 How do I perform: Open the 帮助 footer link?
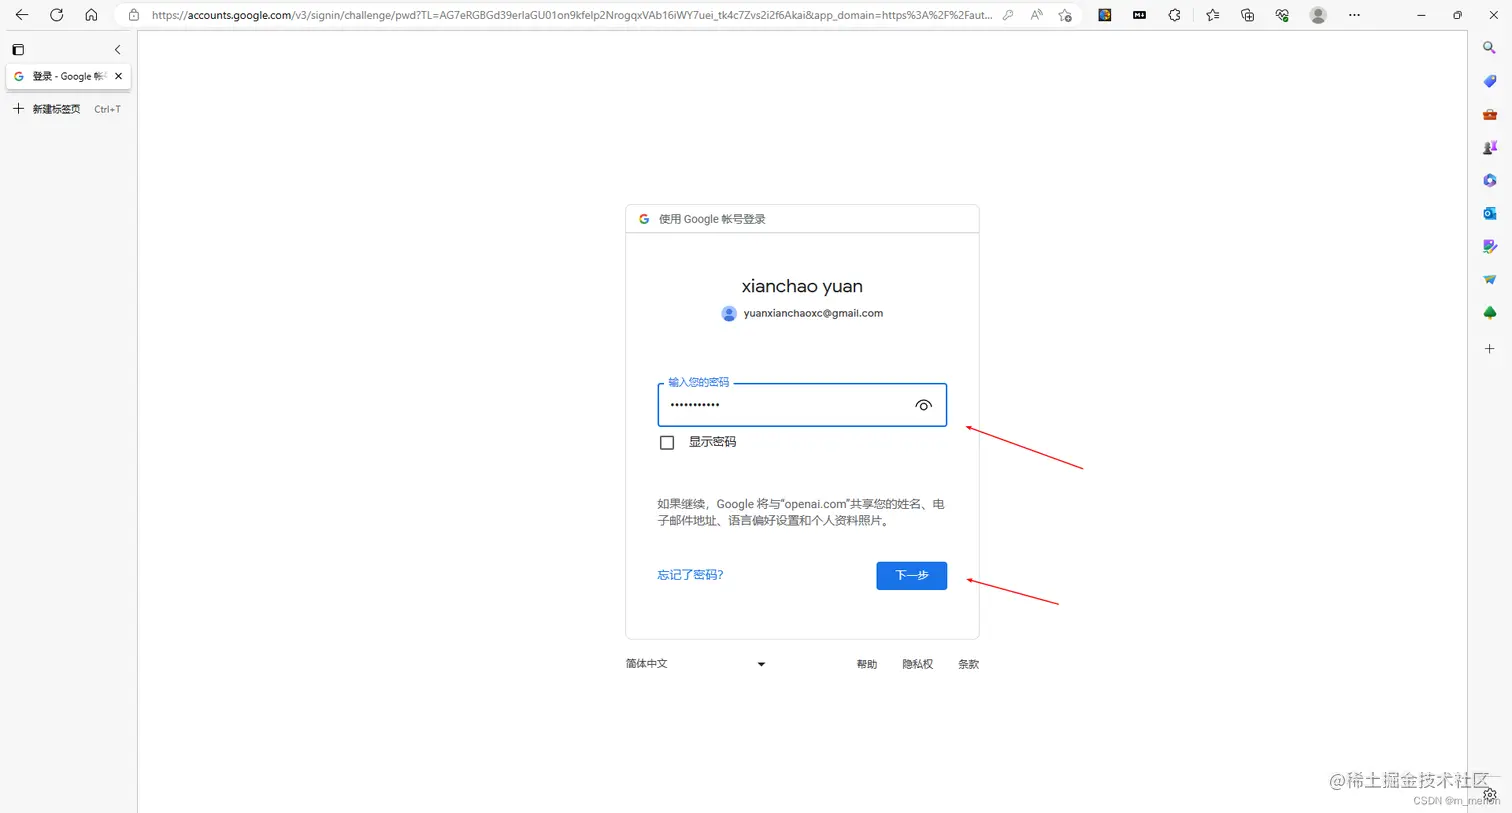click(x=867, y=664)
